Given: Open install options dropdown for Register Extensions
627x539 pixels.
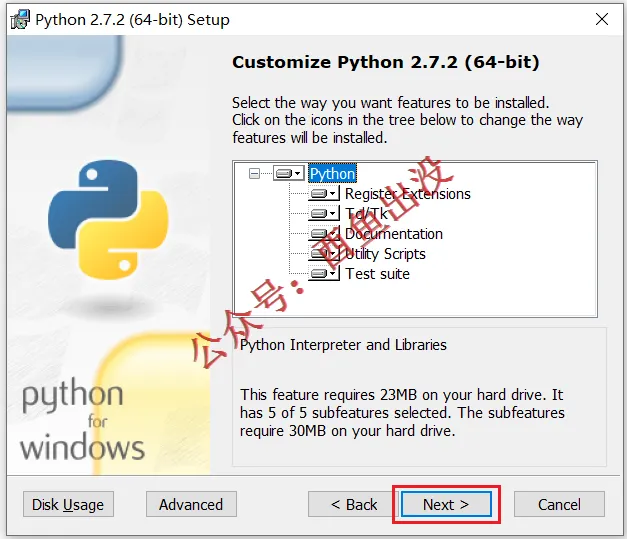Looking at the screenshot, I should [x=324, y=194].
